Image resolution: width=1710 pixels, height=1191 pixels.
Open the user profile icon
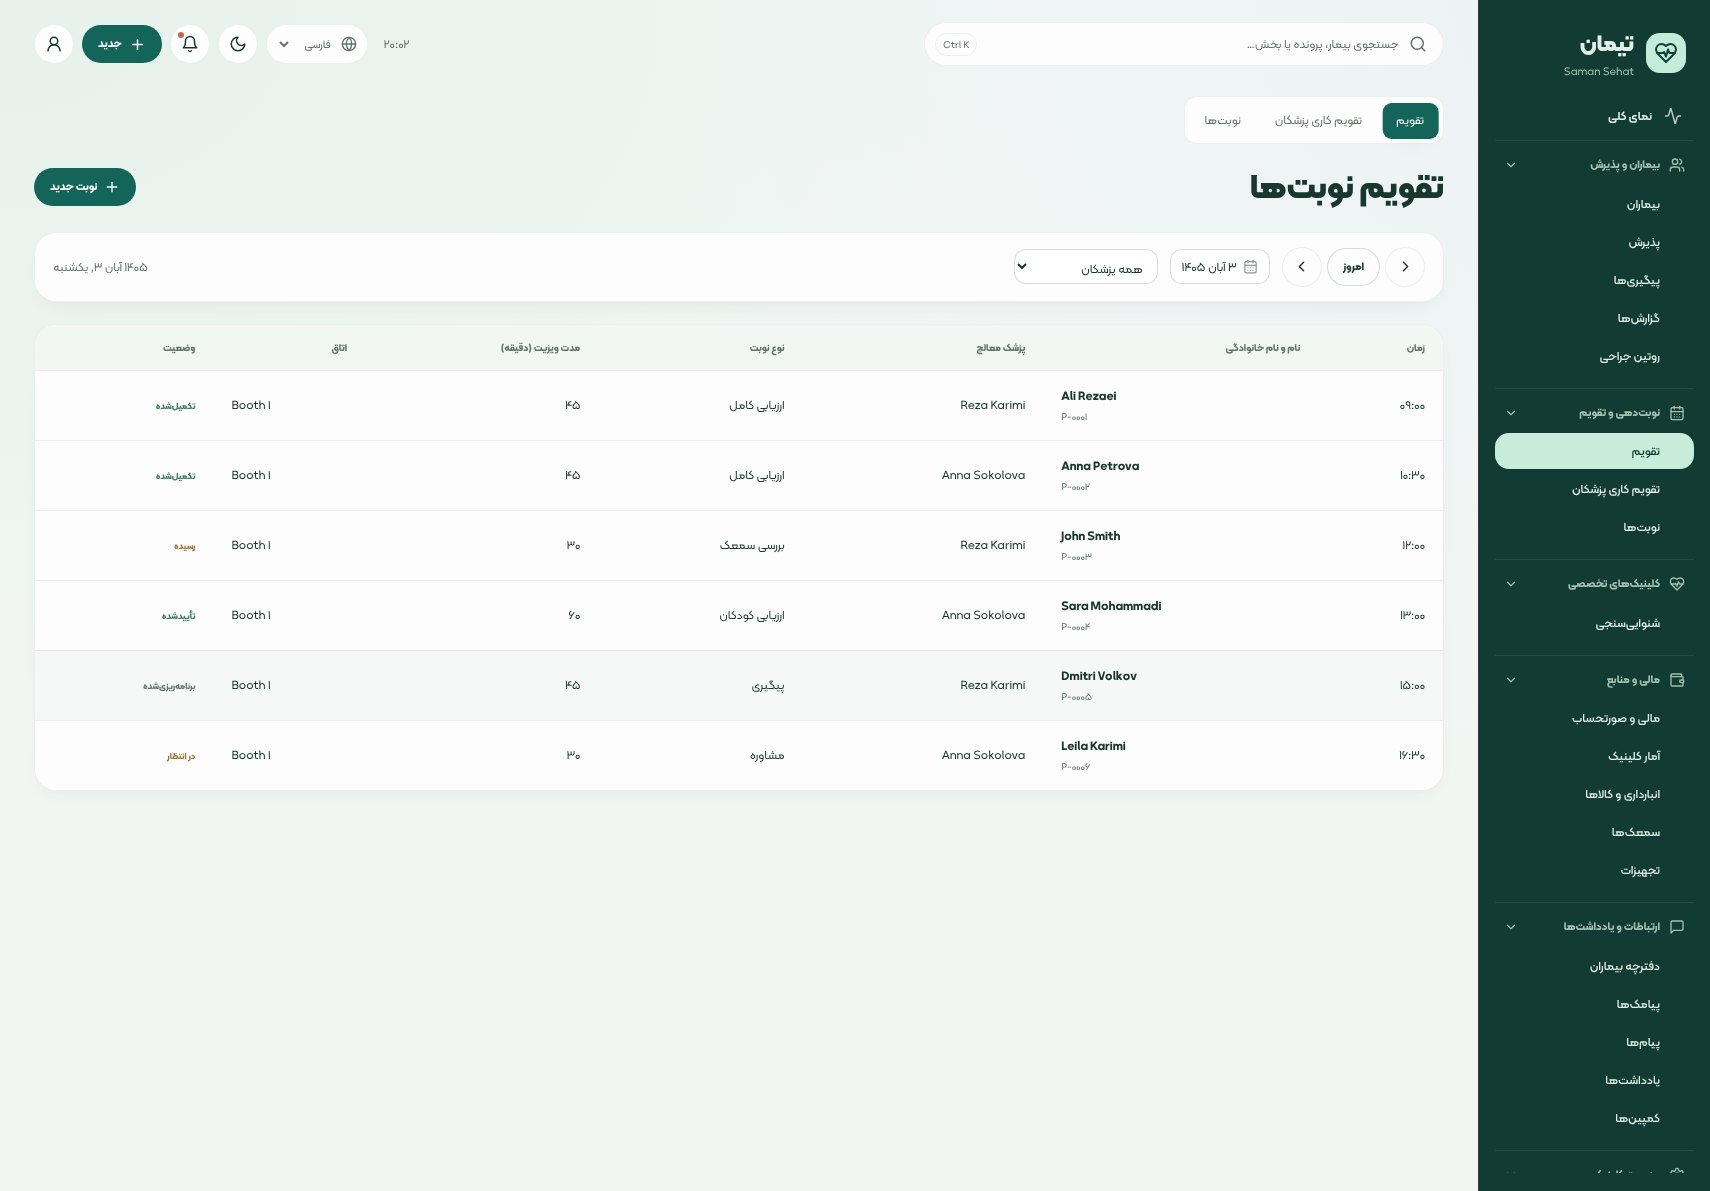click(54, 44)
